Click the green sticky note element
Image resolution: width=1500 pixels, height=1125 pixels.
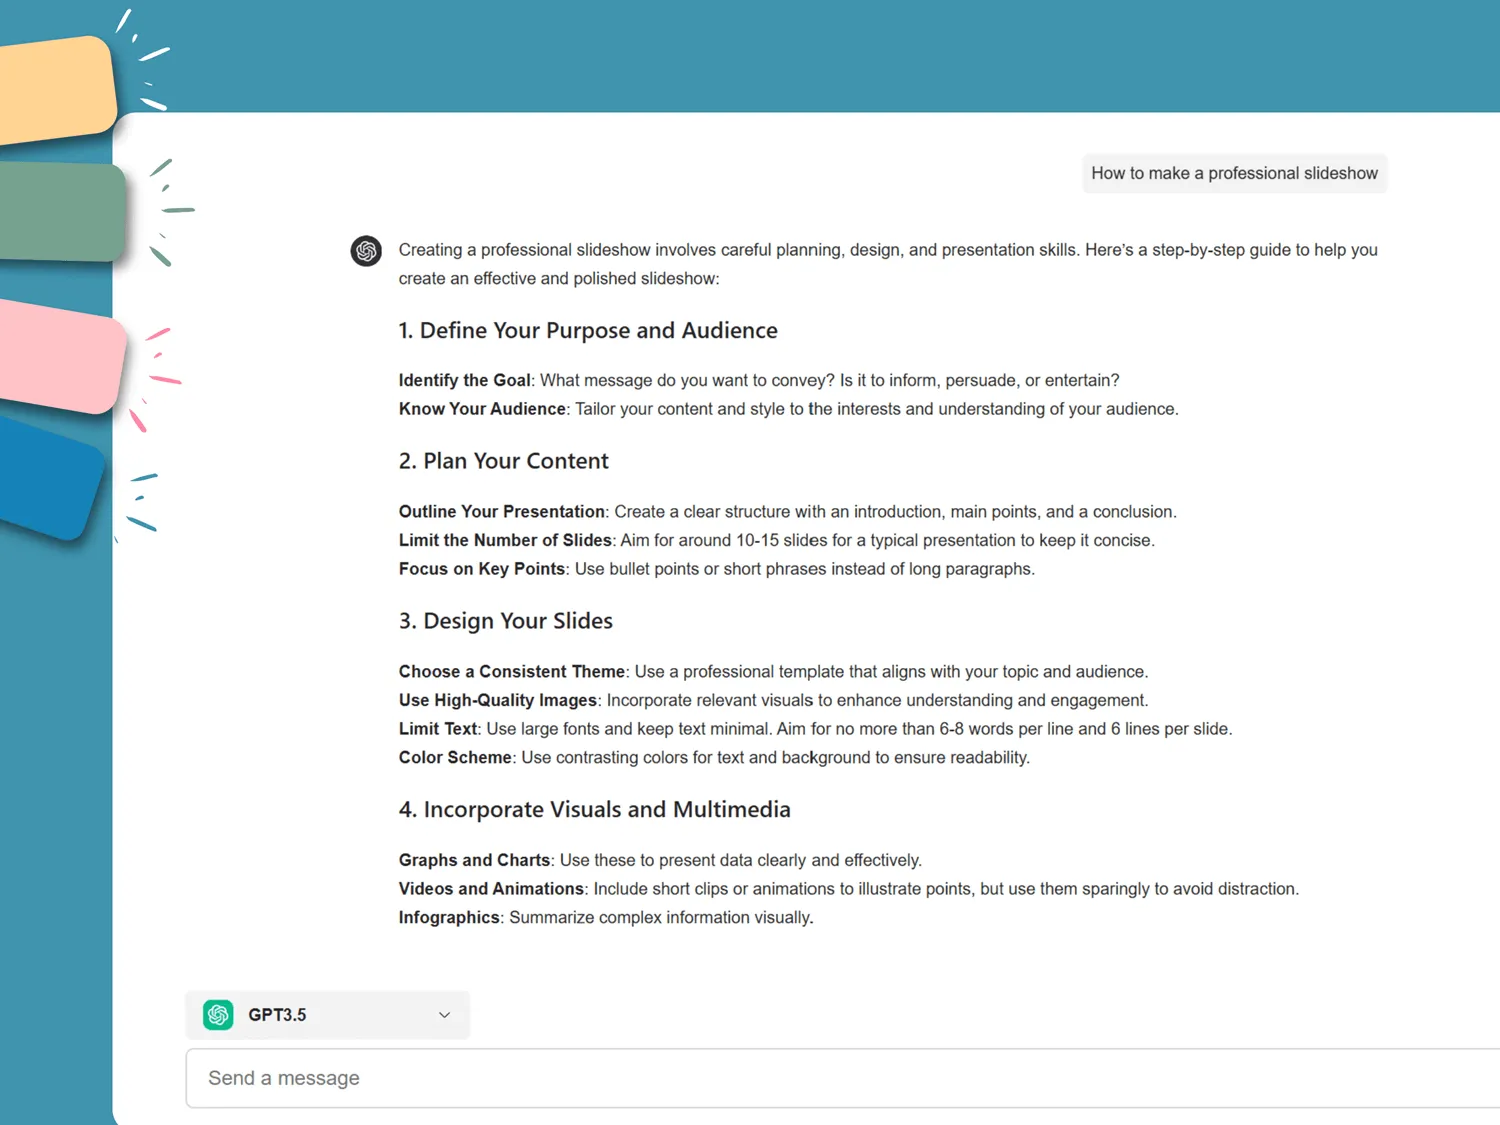pos(55,212)
